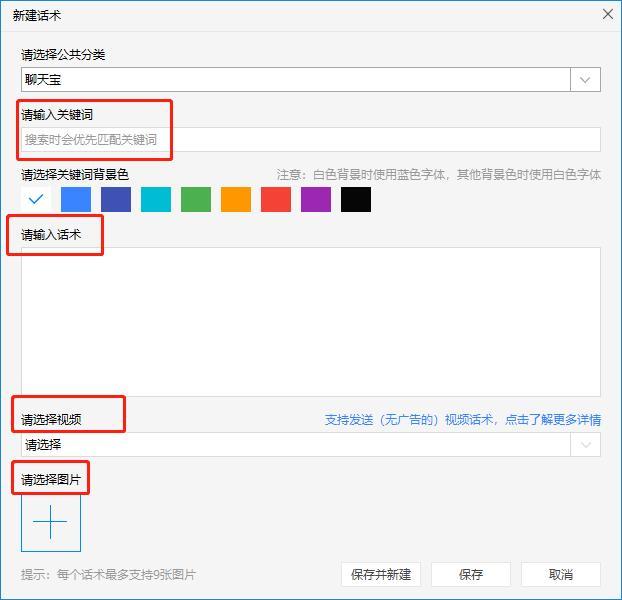Open the 聊天宝 category combo box
This screenshot has width=622, height=600.
click(x=295, y=80)
